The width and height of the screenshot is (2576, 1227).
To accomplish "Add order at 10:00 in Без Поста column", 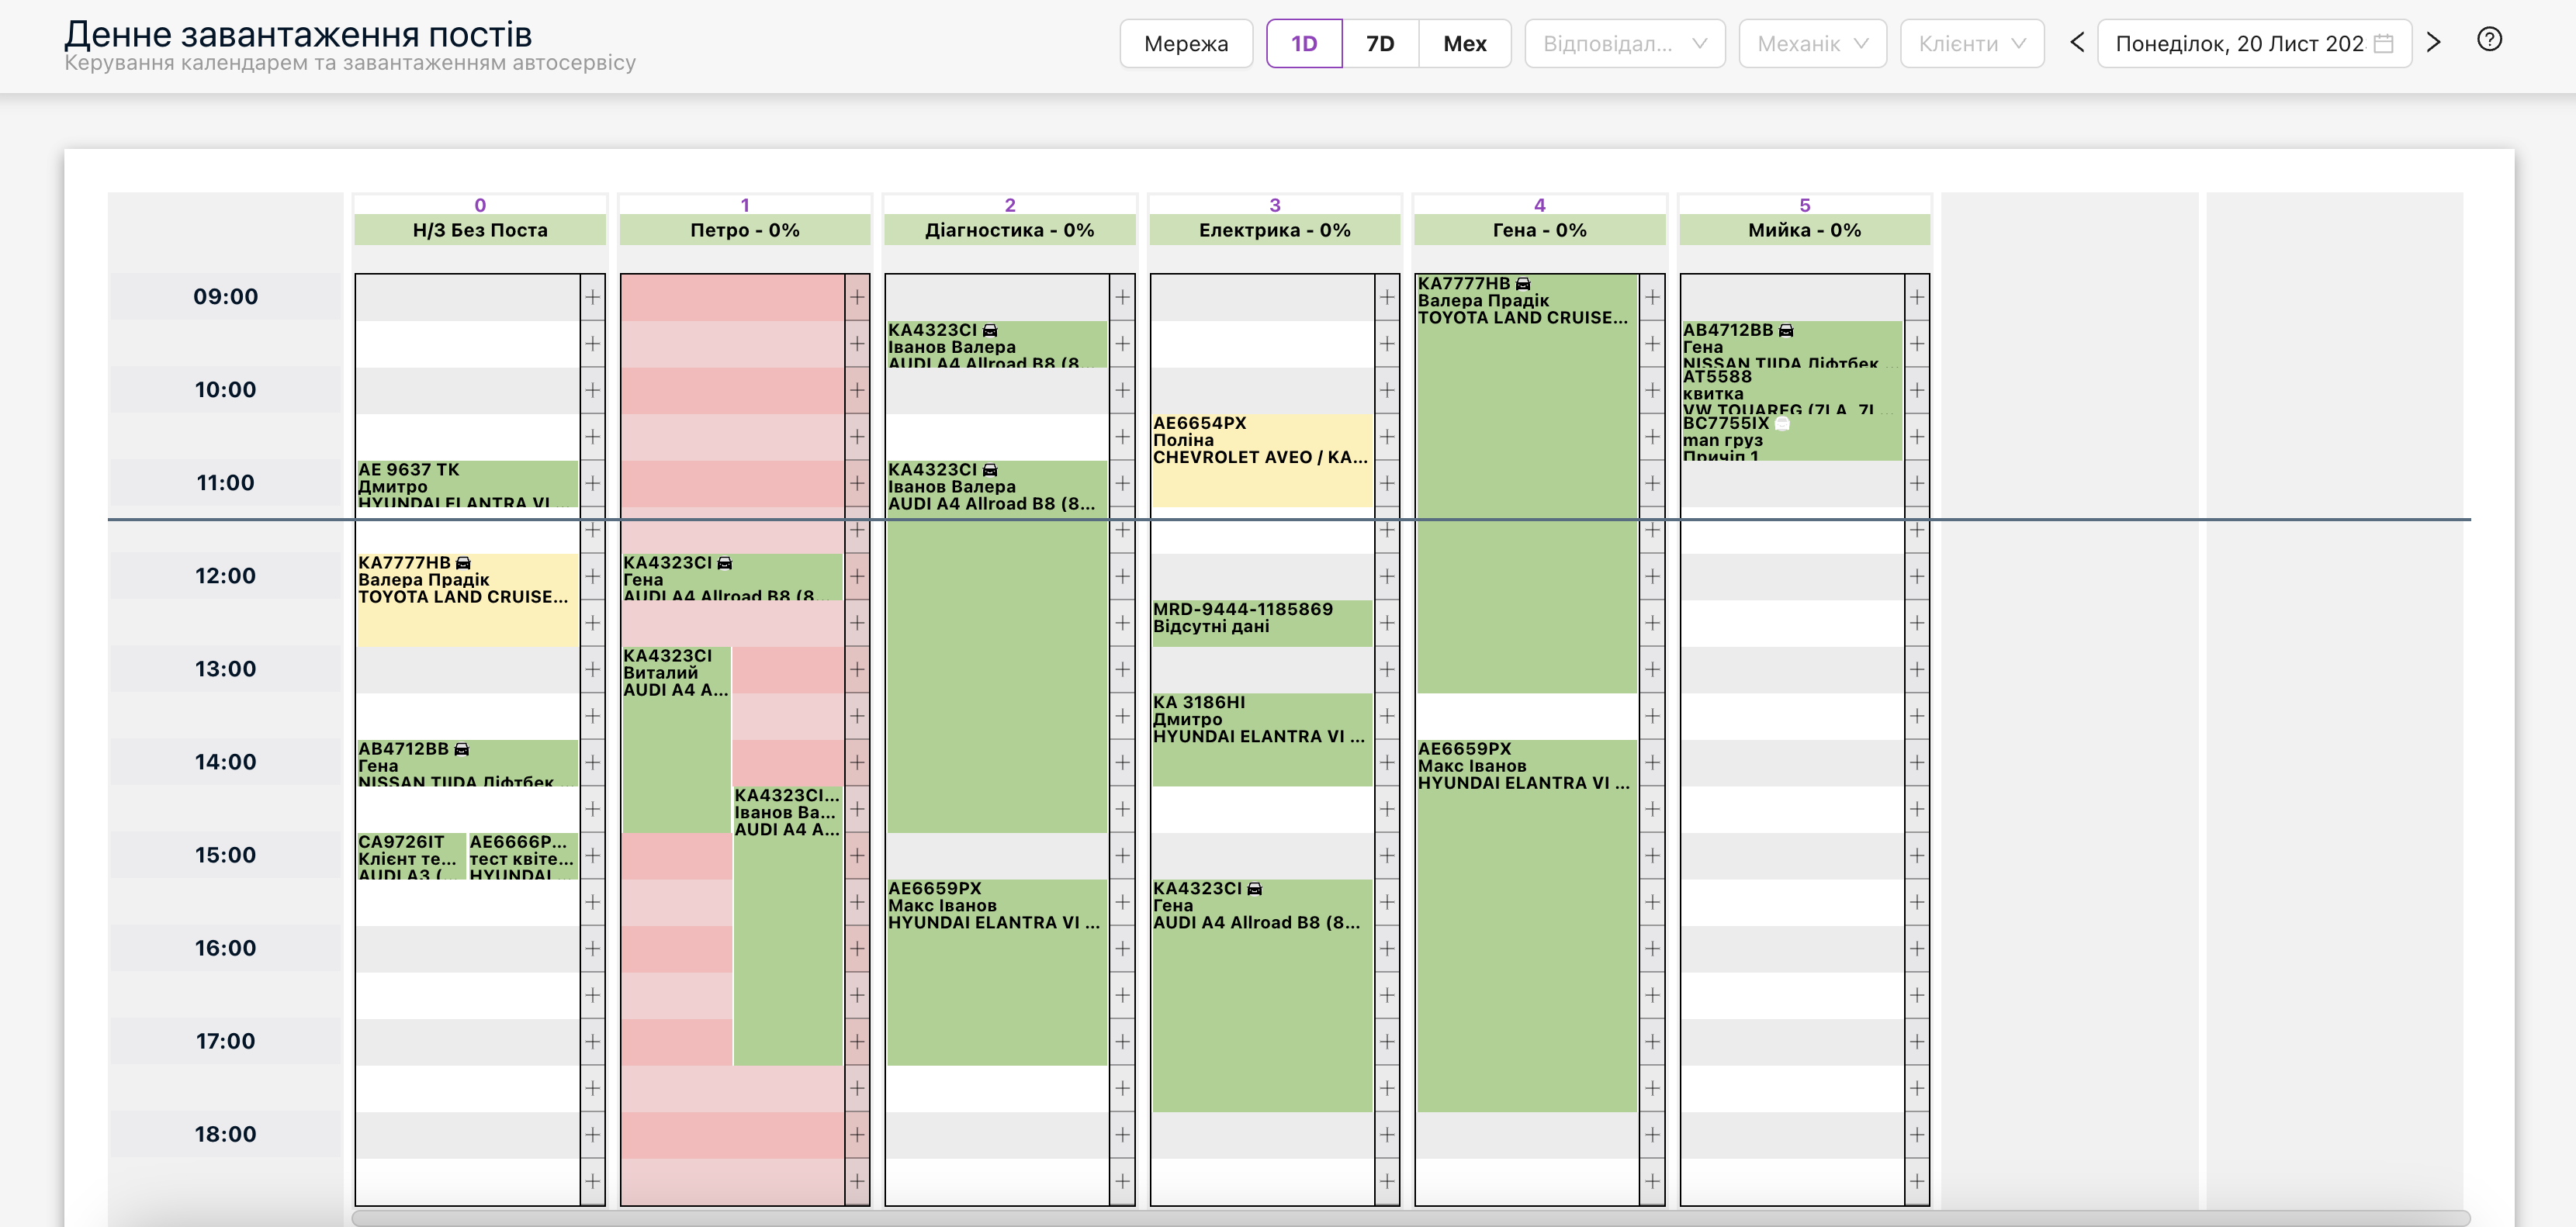I will click(x=593, y=390).
